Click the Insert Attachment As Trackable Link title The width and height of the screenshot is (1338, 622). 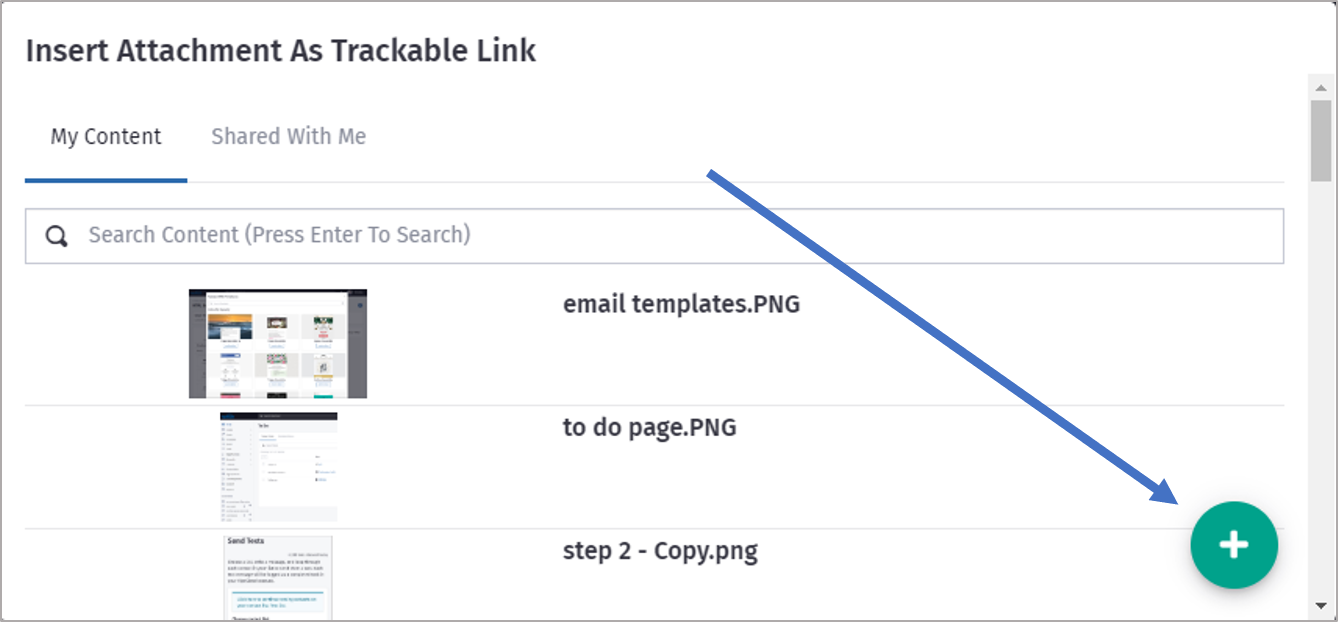280,51
